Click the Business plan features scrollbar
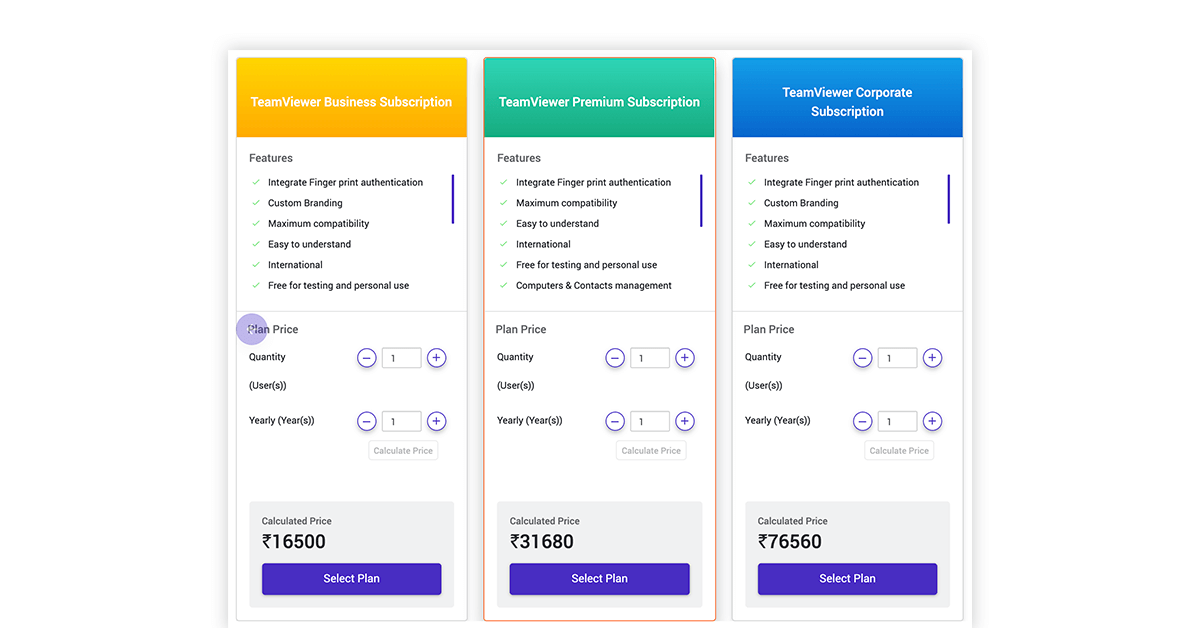This screenshot has height=628, width=1200. 453,199
